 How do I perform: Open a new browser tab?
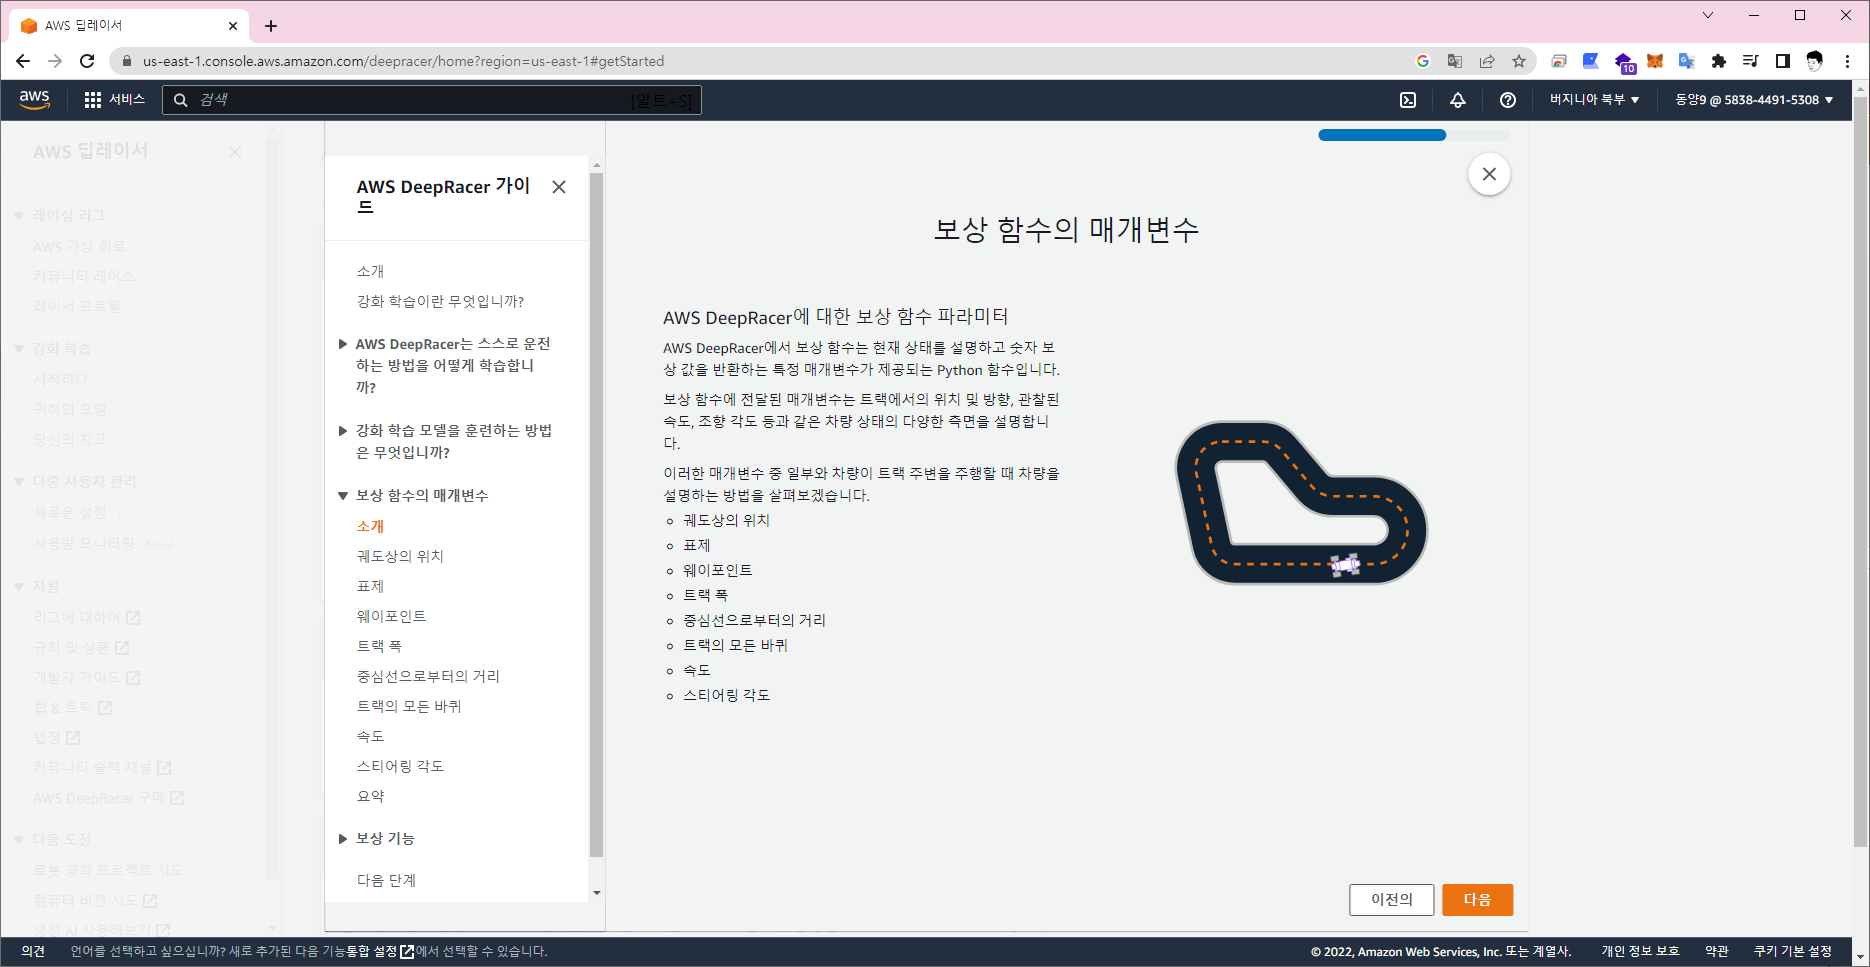click(271, 26)
